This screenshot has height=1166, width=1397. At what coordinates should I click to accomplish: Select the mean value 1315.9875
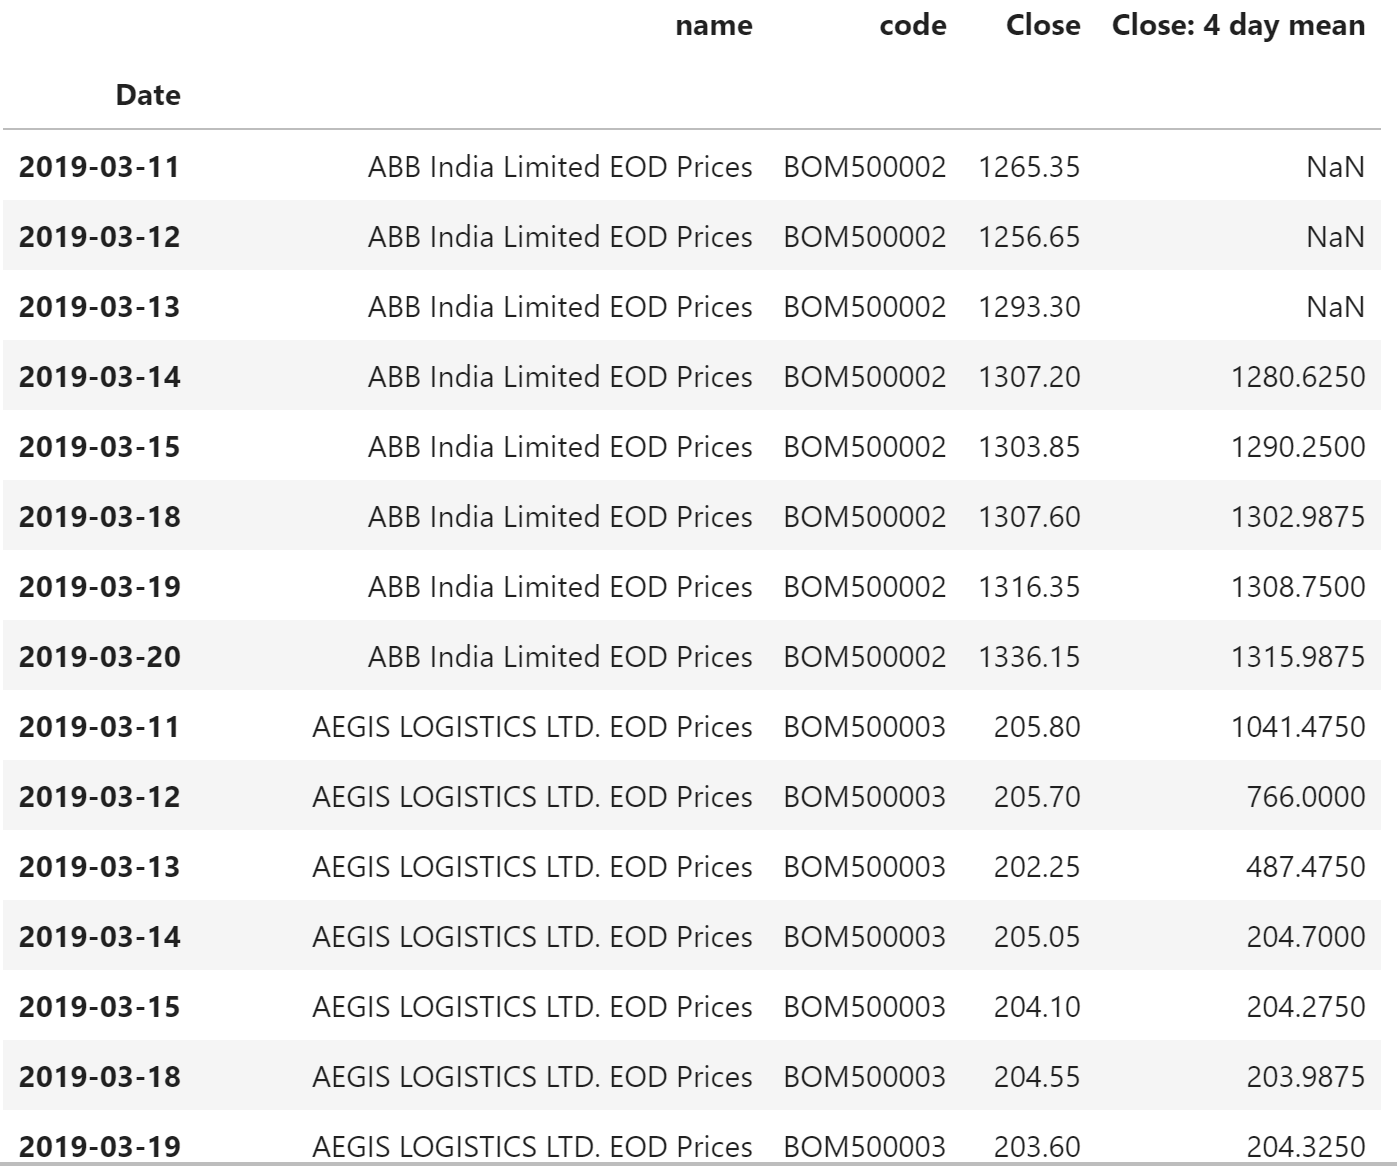[x=1297, y=657]
